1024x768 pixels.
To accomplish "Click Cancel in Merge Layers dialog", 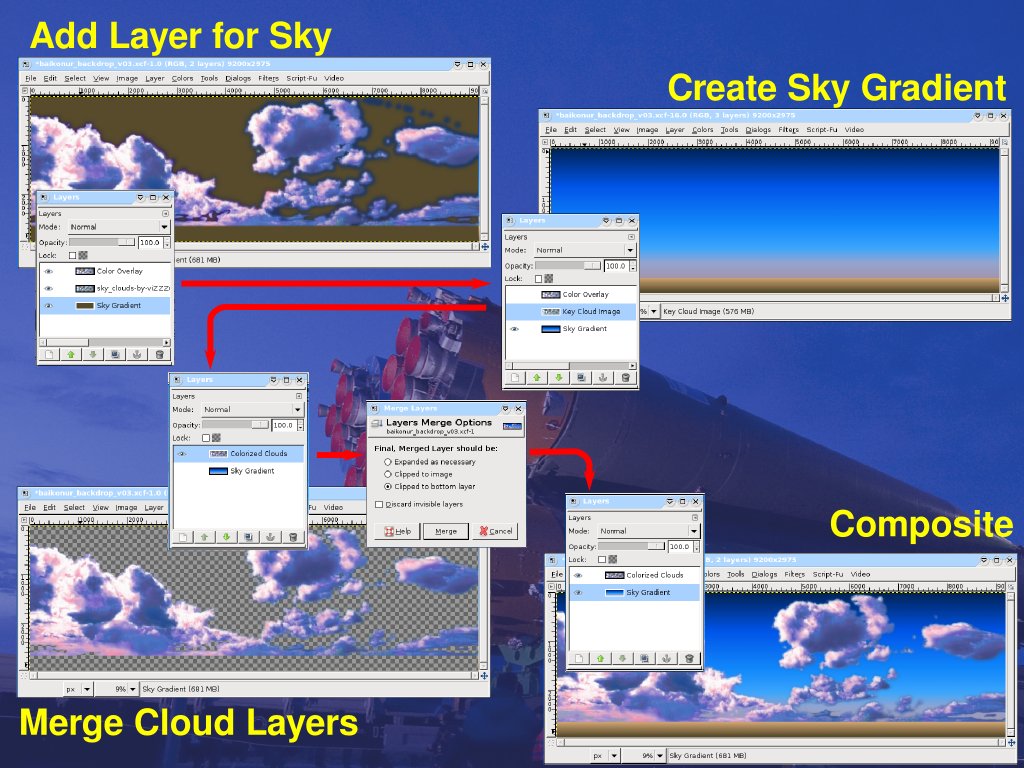I will point(495,531).
